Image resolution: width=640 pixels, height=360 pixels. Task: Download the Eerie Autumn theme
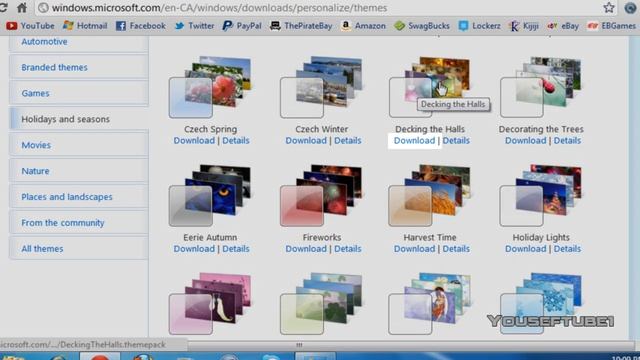click(x=194, y=249)
